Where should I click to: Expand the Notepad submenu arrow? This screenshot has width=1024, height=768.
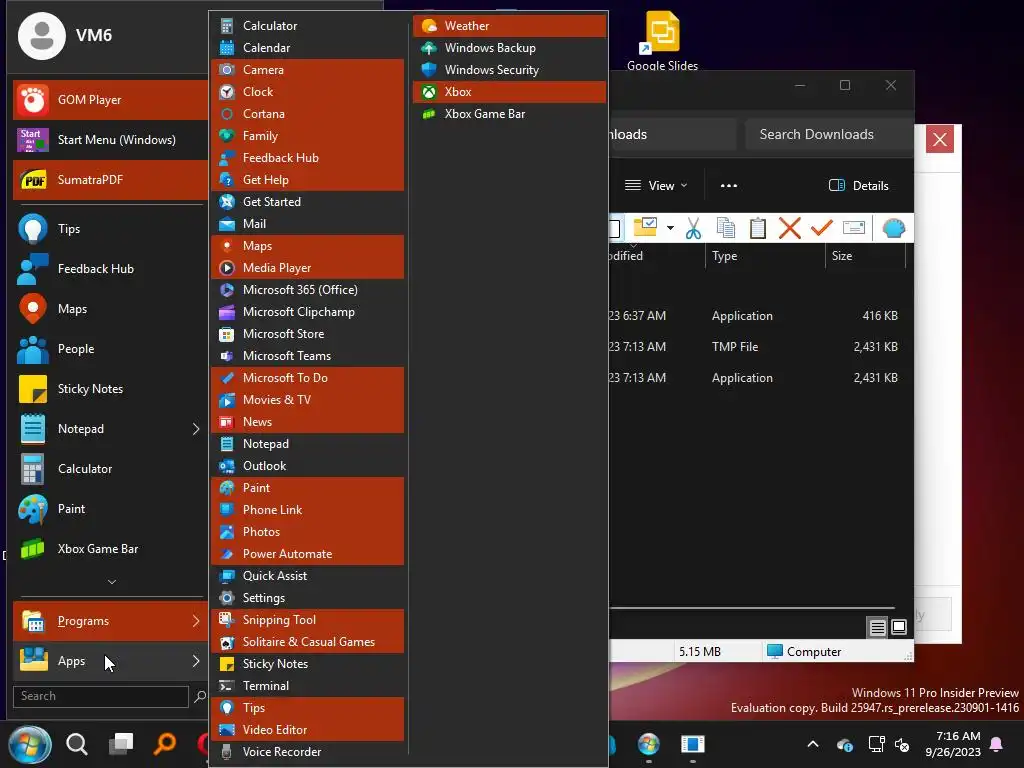point(195,429)
